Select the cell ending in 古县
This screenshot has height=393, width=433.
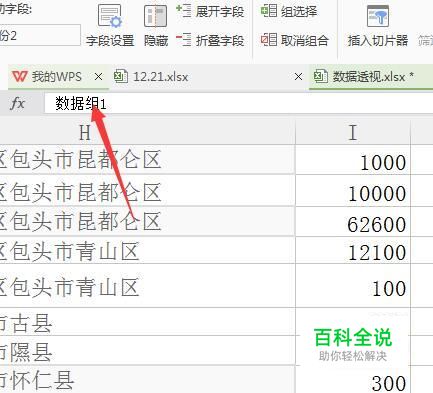pyautogui.click(x=147, y=322)
